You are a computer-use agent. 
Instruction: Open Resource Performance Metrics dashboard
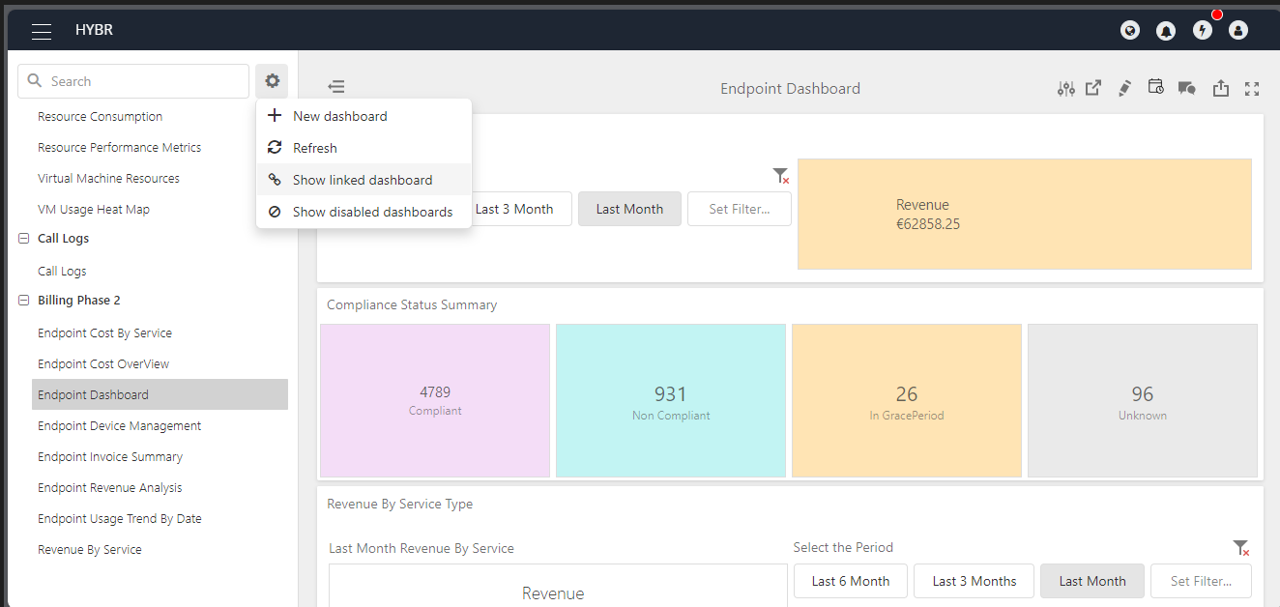119,147
